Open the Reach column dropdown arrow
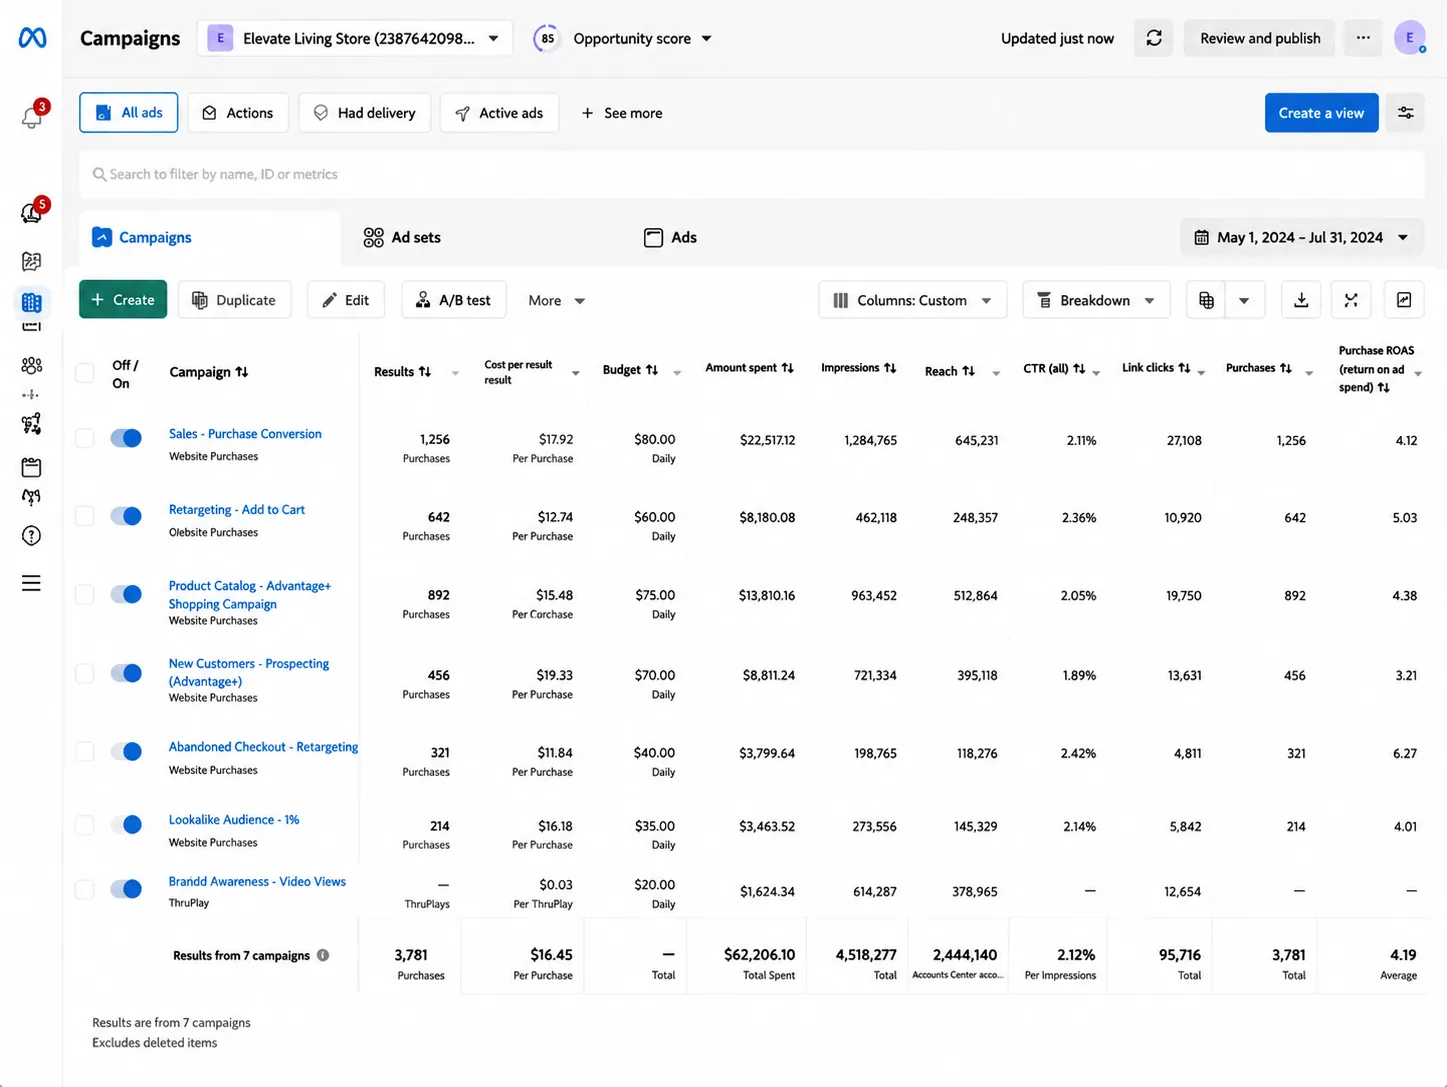Screen dimensions: 1447x1087 click(x=996, y=373)
